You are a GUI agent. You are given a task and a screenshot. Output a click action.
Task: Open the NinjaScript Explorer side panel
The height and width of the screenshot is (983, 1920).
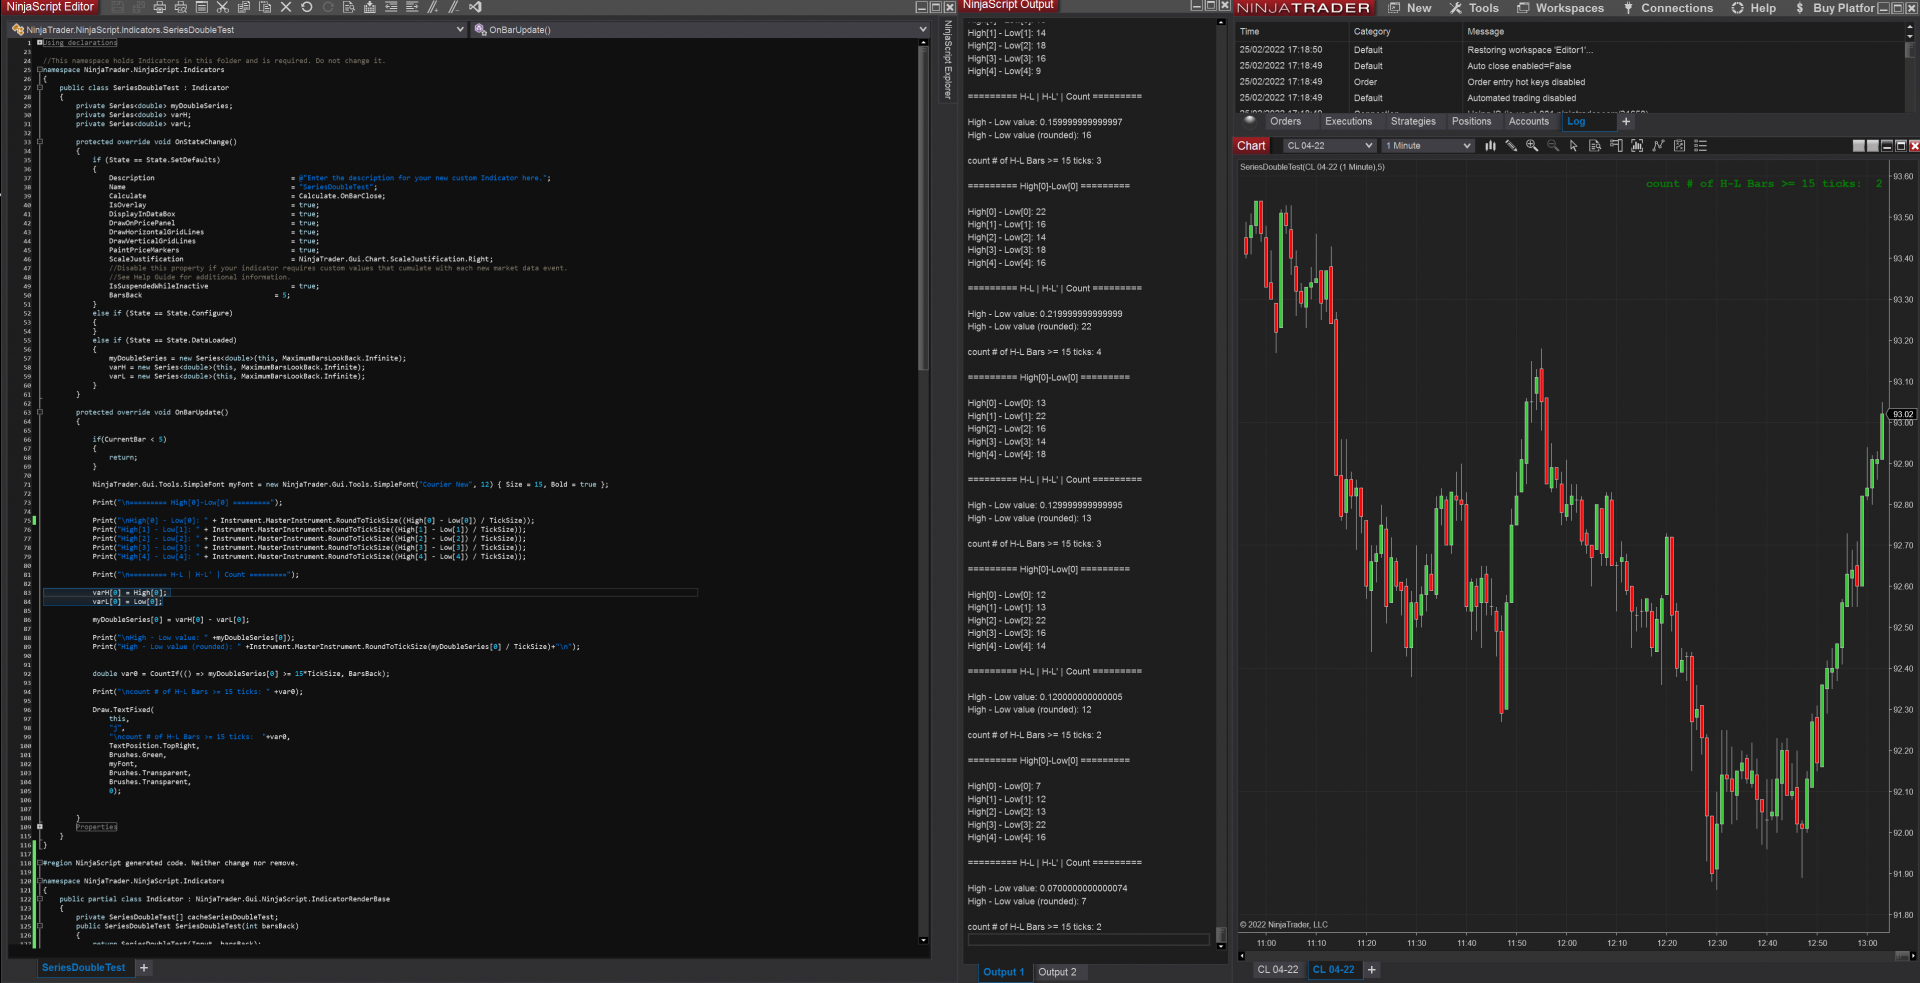click(948, 60)
